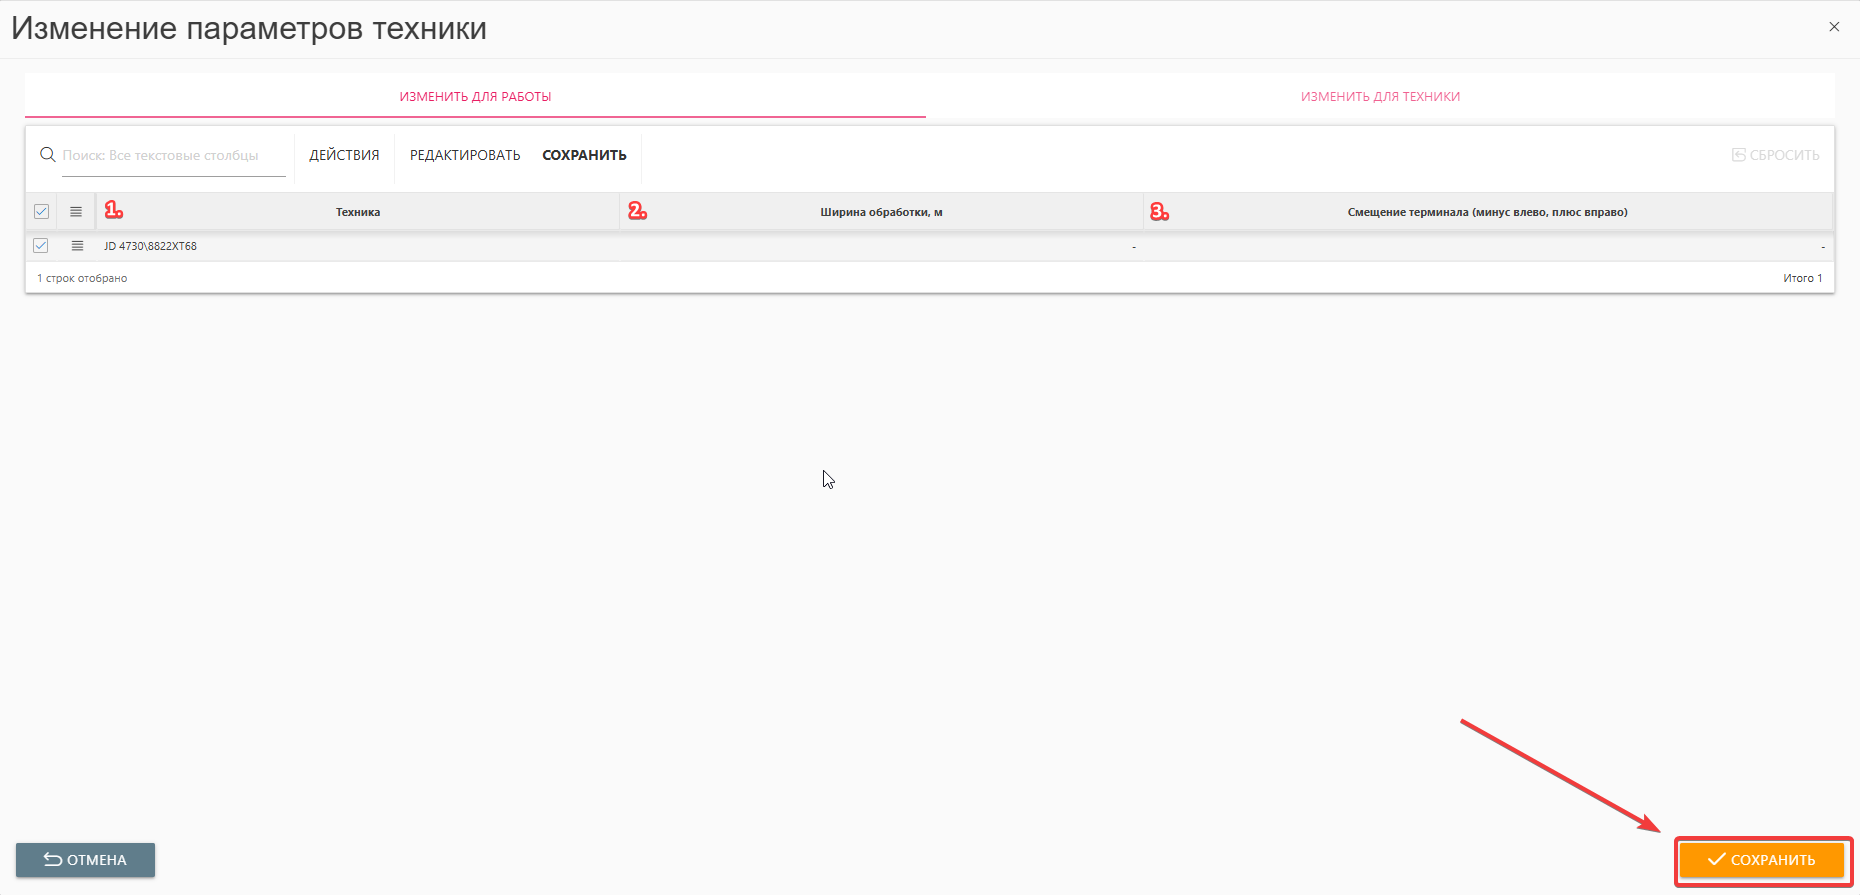The height and width of the screenshot is (895, 1860).
Task: Click СОХРАНИТЬ in the table toolbar
Action: coord(584,156)
